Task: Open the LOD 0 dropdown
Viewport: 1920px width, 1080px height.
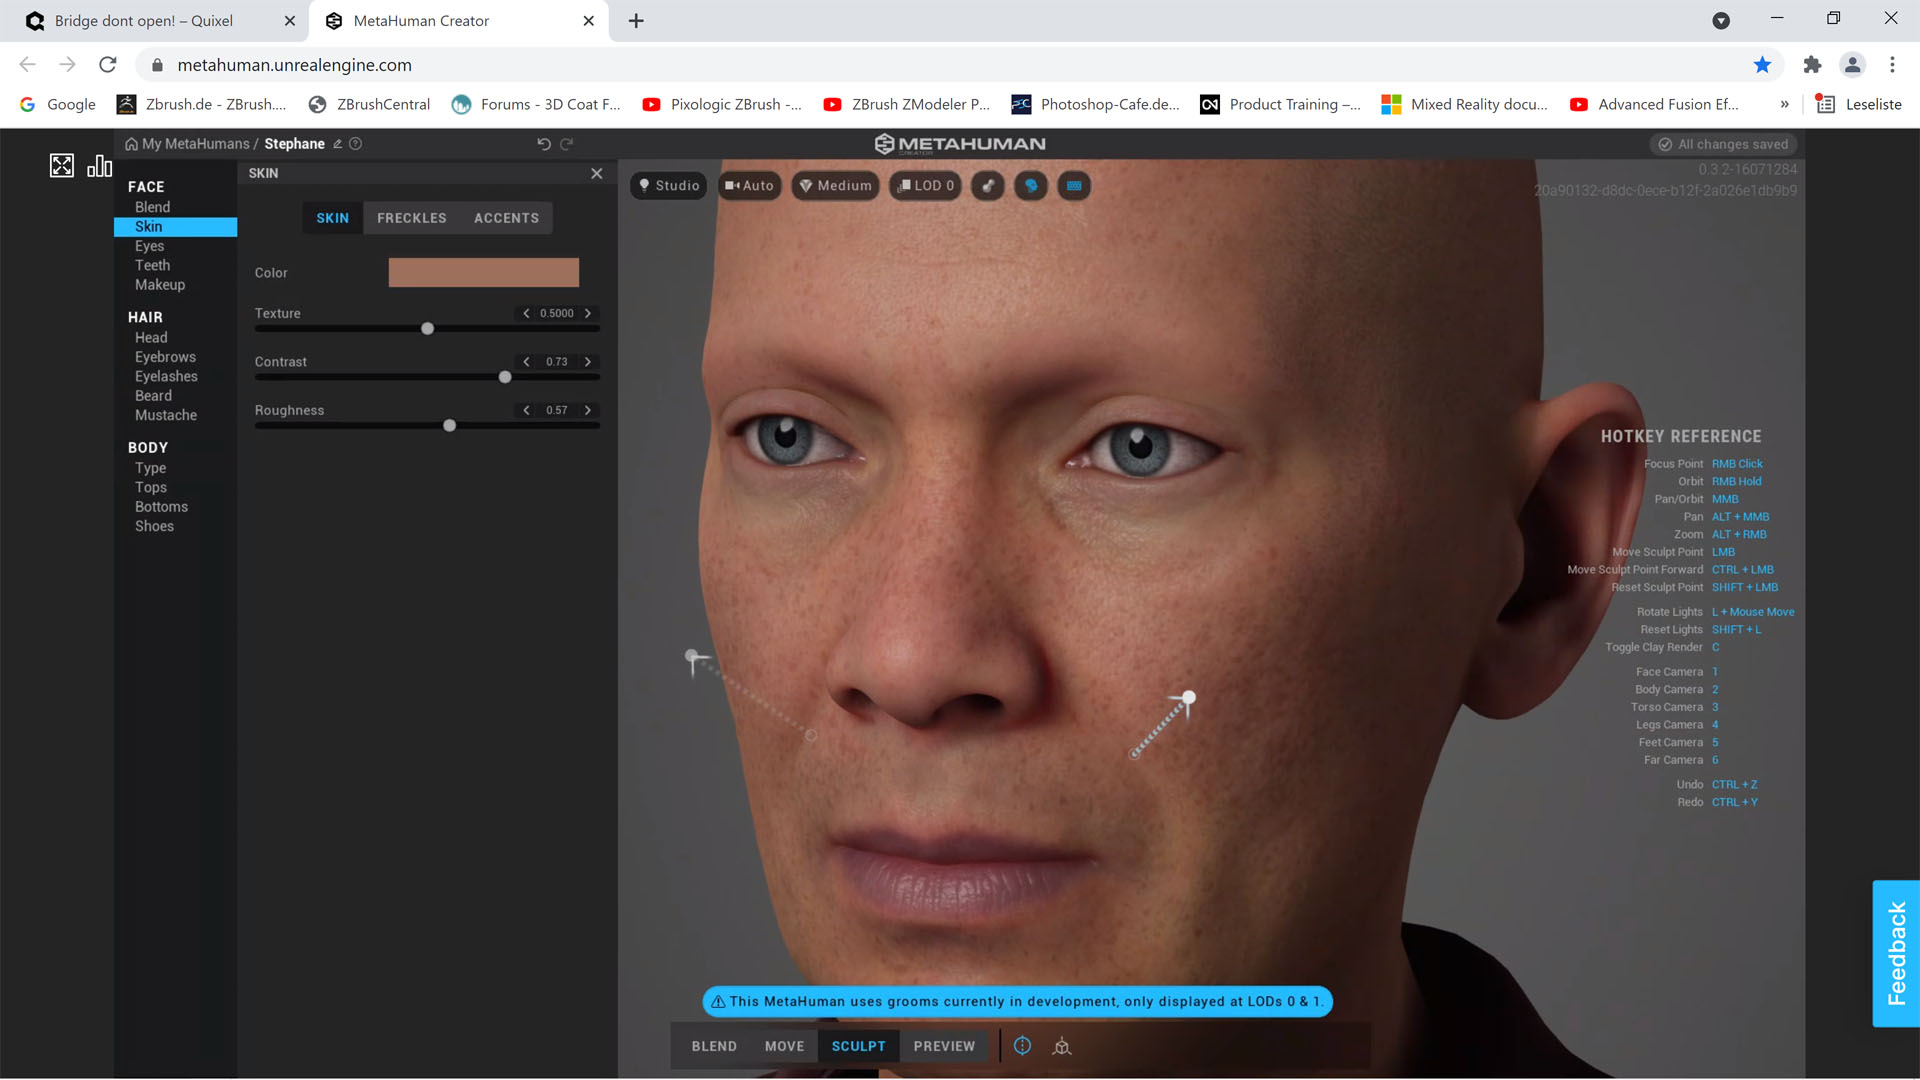Action: tap(926, 186)
